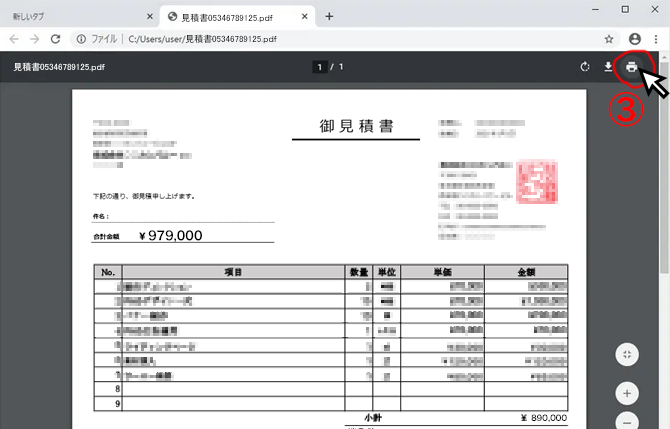The image size is (670, 429).
Task: Open Chrome's three-dot menu
Action: click(x=655, y=39)
